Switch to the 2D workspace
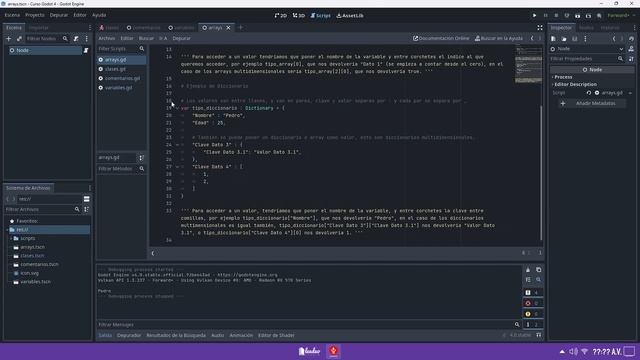The image size is (640, 360). coord(280,16)
